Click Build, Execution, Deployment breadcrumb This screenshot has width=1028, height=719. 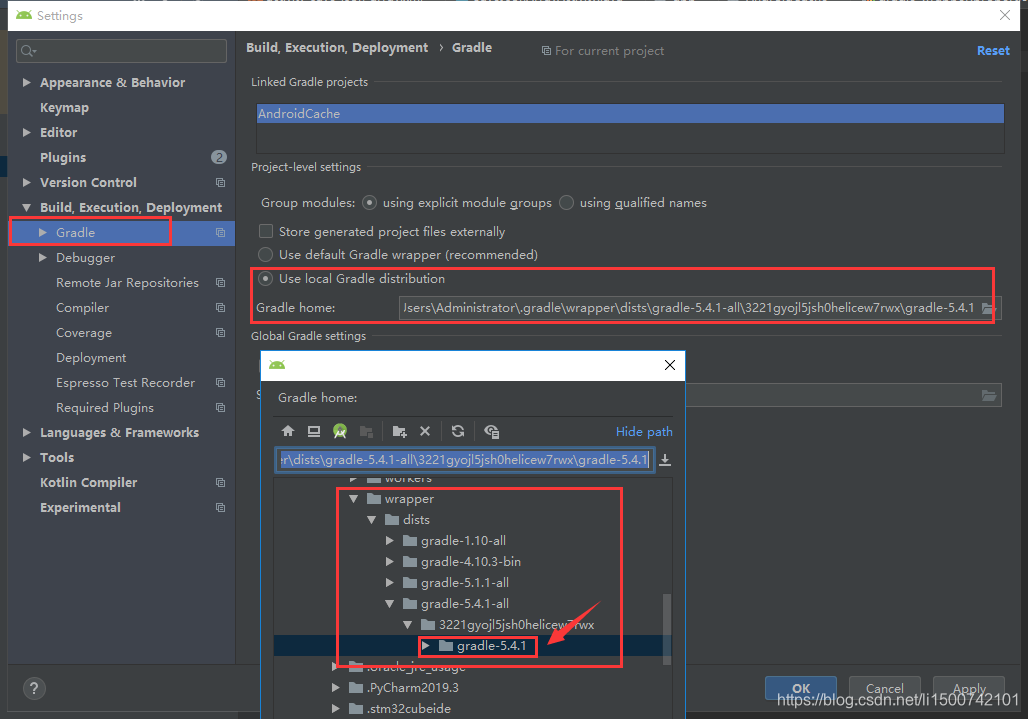[x=337, y=48]
